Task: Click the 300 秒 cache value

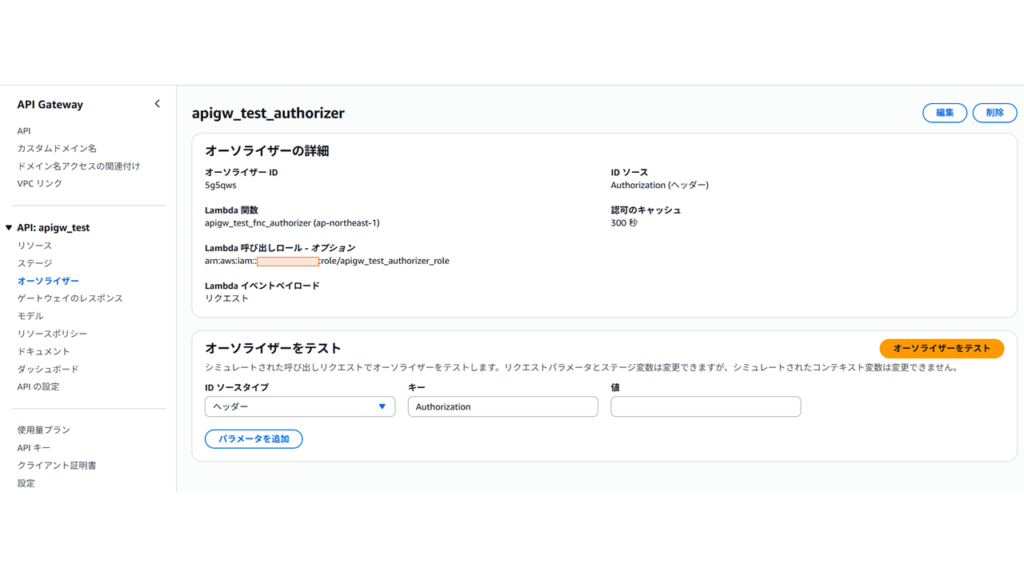Action: (x=624, y=223)
